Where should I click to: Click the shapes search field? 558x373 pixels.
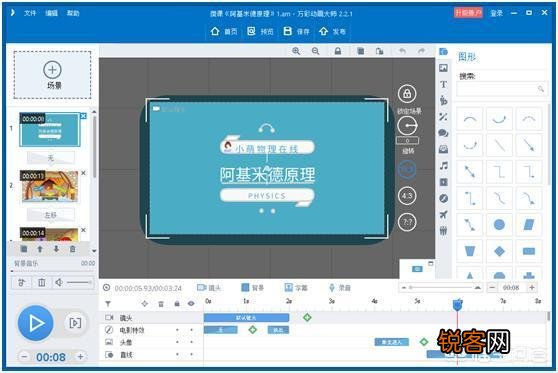(502, 89)
